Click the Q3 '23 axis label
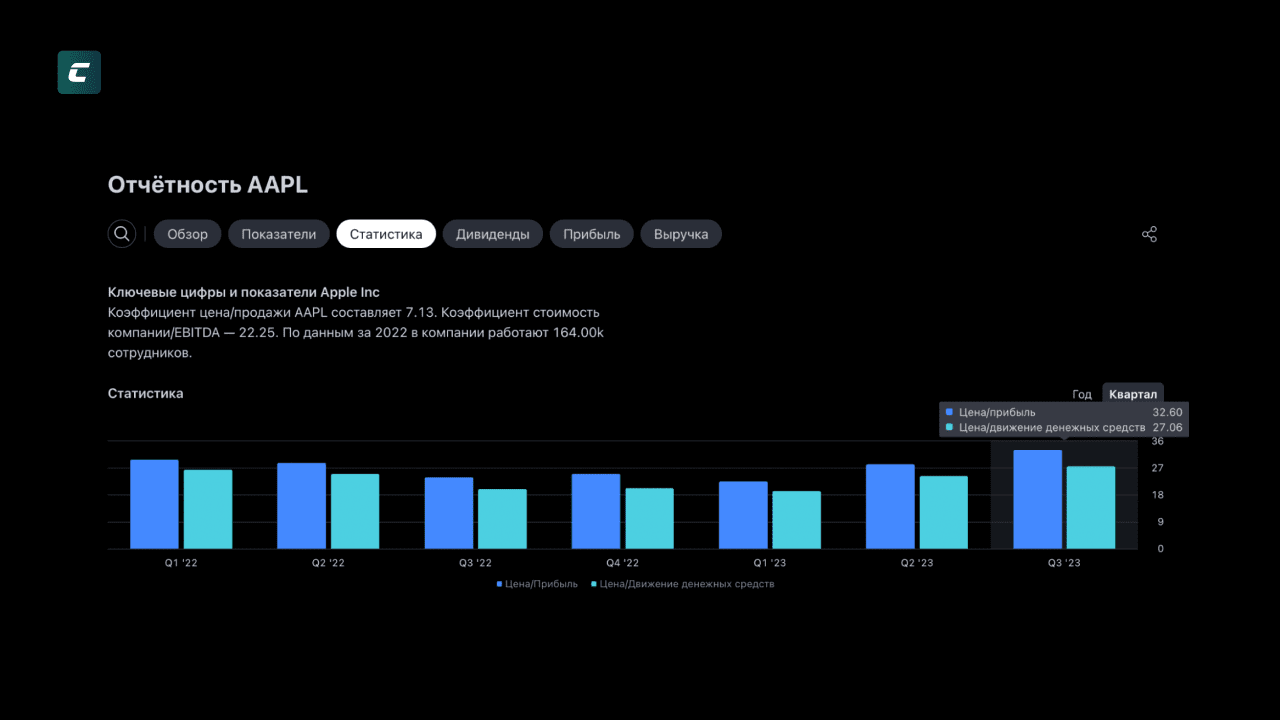1280x720 pixels. 1064,563
